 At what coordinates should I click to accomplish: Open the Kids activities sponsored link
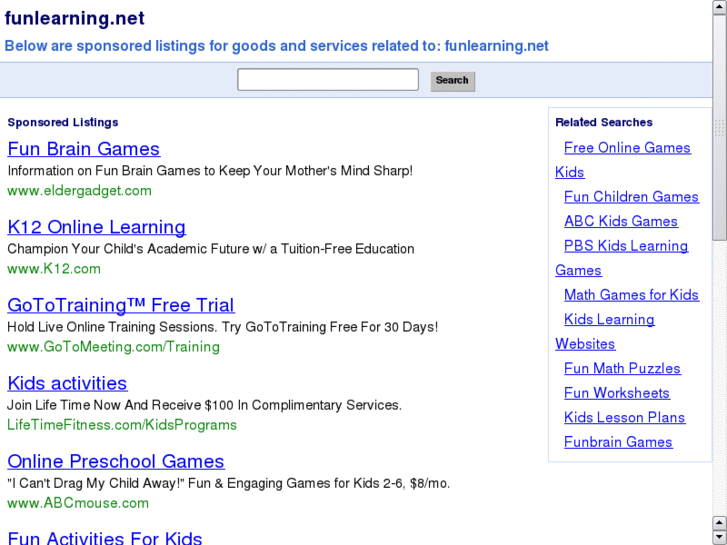coord(67,383)
